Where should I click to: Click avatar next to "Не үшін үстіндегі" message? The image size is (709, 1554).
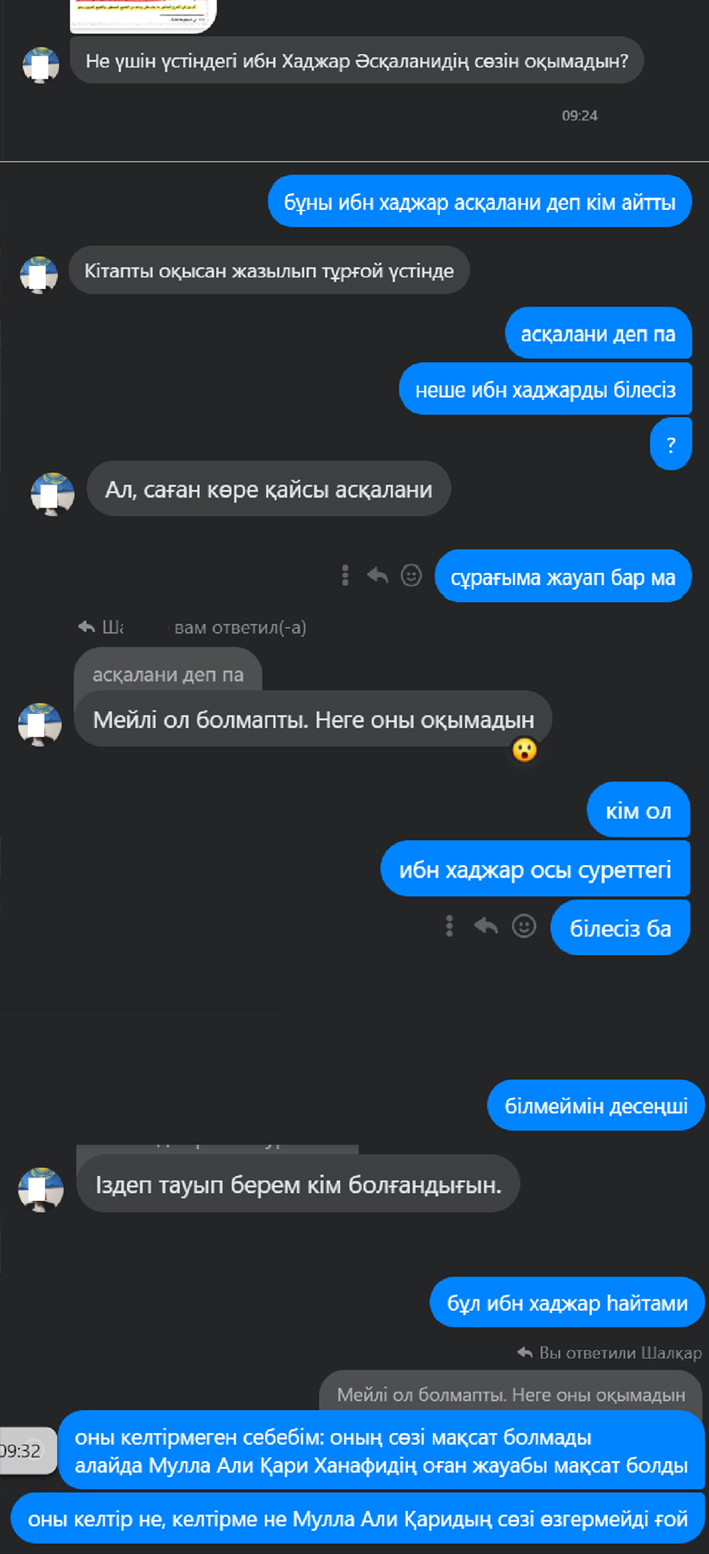[x=40, y=64]
